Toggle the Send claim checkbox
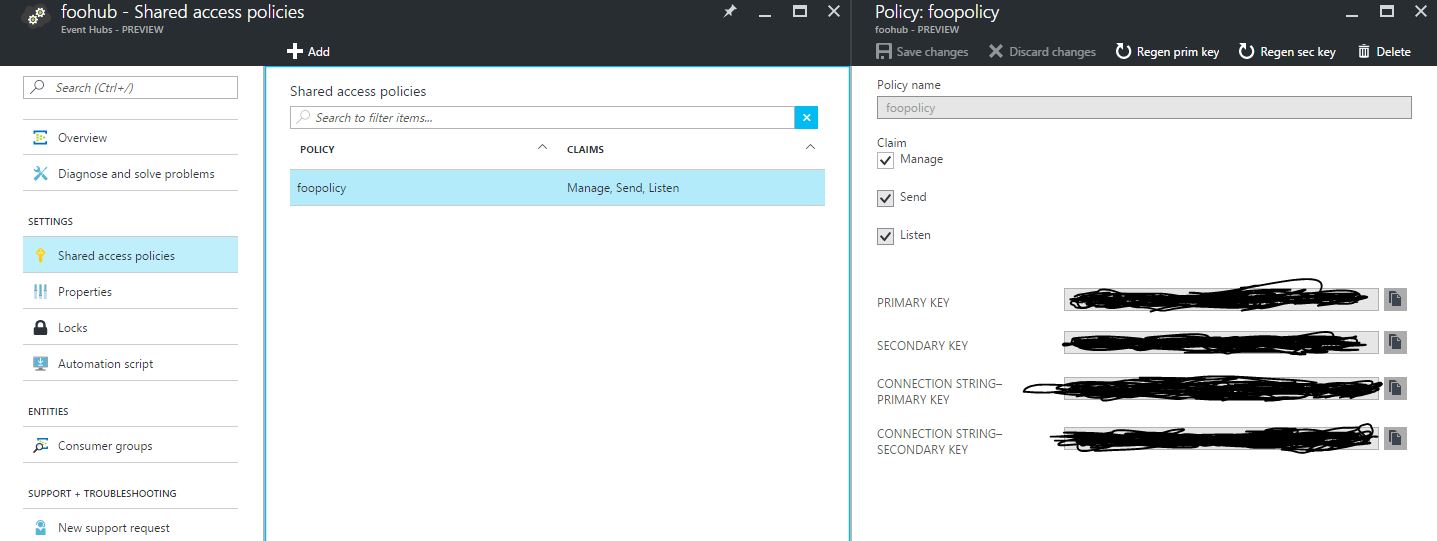1437x541 pixels. coord(885,198)
